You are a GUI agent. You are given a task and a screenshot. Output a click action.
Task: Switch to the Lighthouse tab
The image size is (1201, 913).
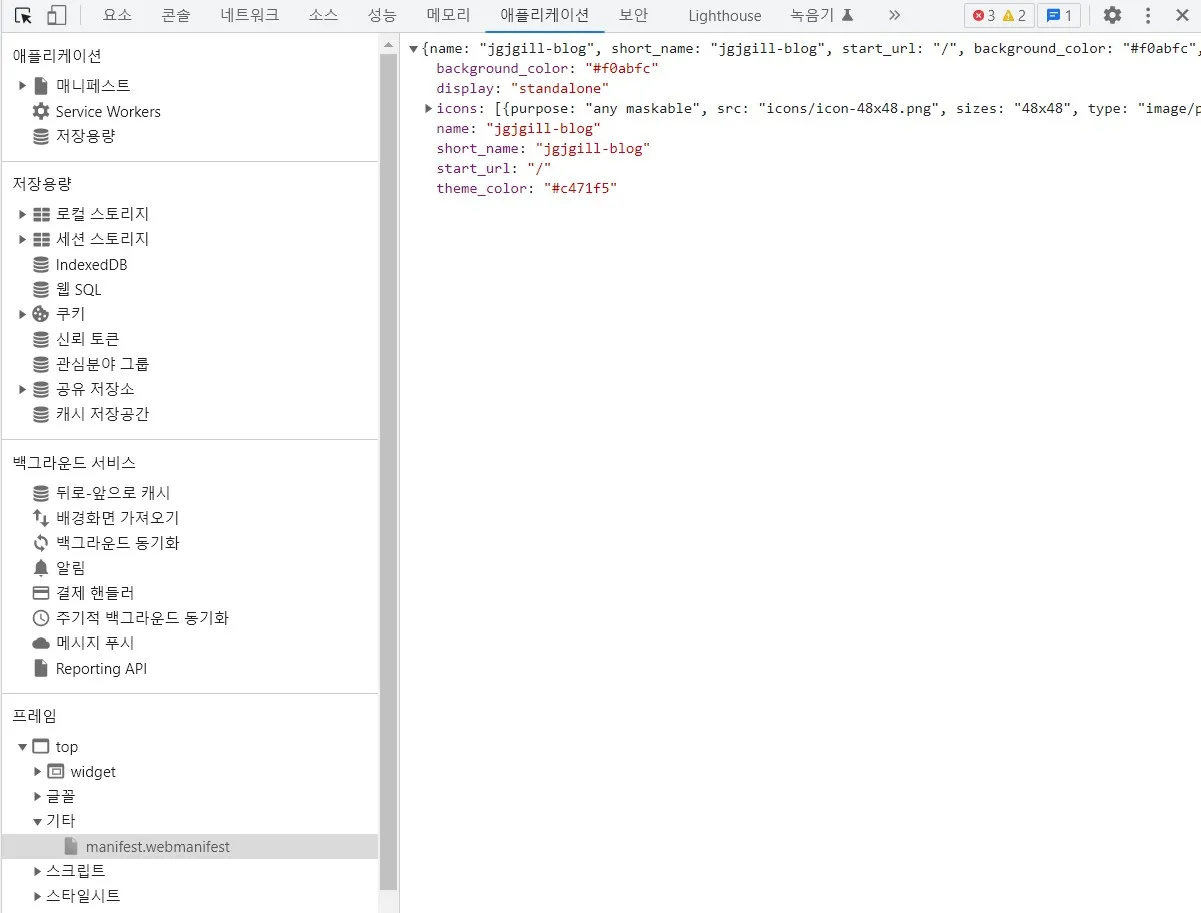tap(724, 15)
